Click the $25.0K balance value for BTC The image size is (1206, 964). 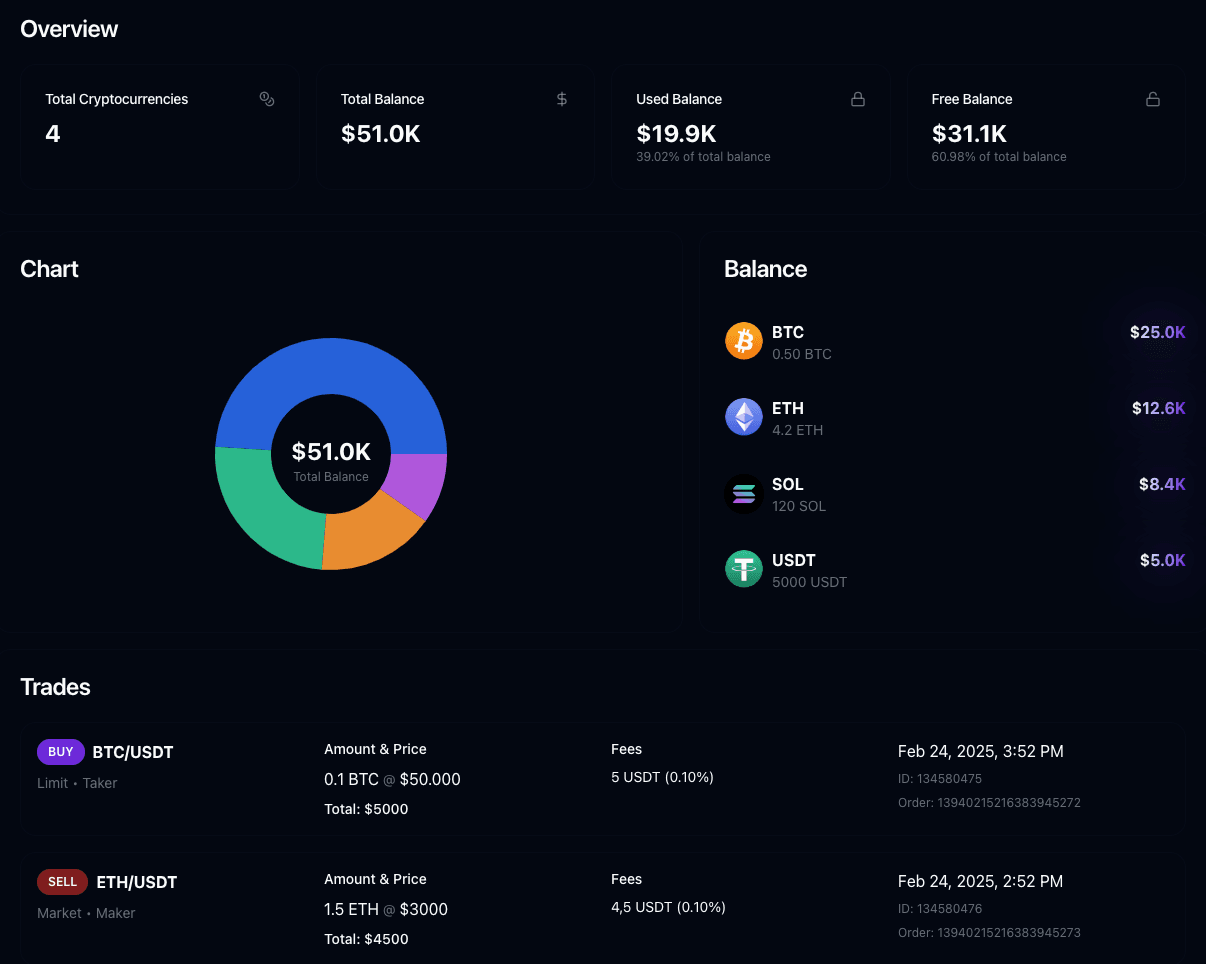tap(1157, 332)
